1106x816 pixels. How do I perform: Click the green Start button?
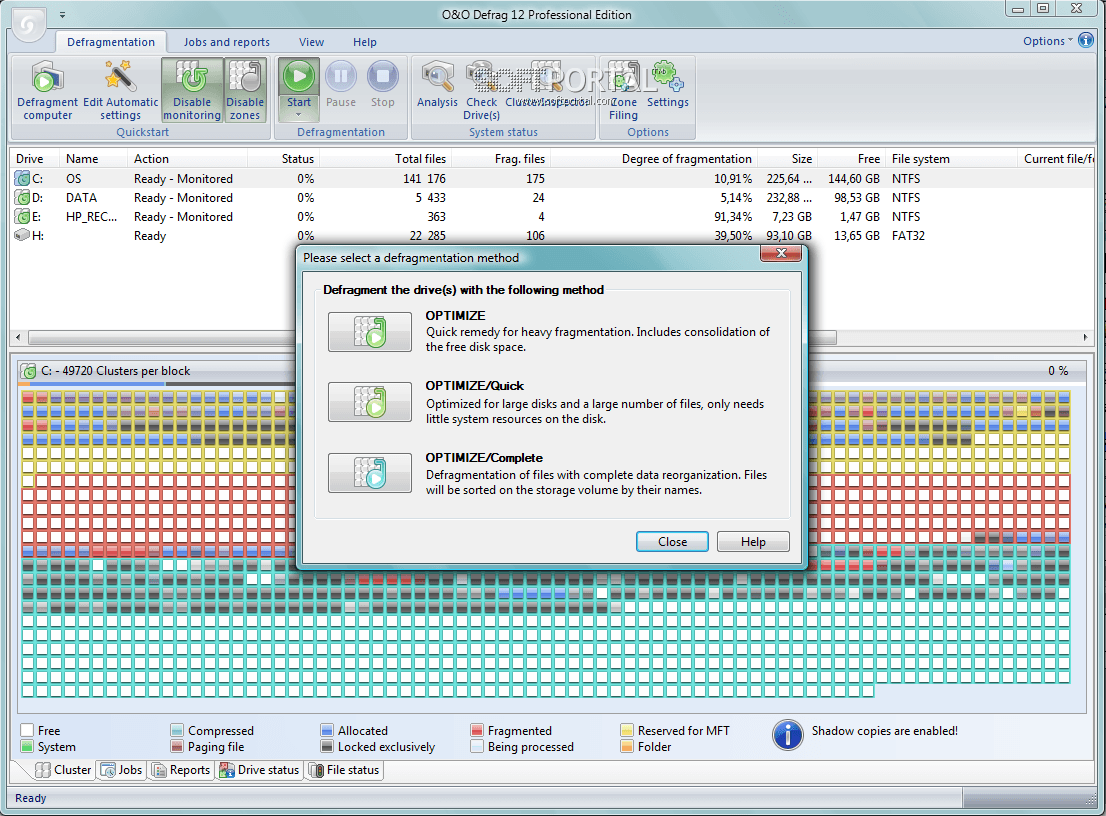coord(298,77)
